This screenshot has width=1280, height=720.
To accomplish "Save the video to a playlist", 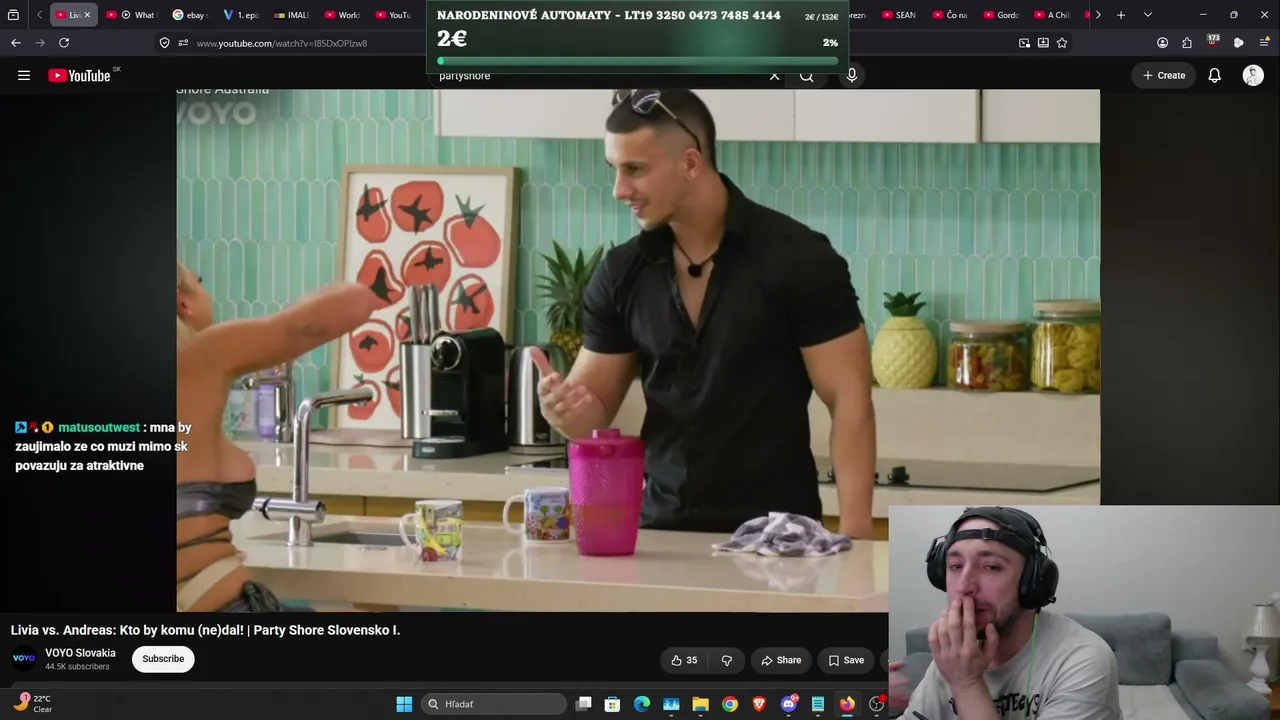I will click(846, 660).
